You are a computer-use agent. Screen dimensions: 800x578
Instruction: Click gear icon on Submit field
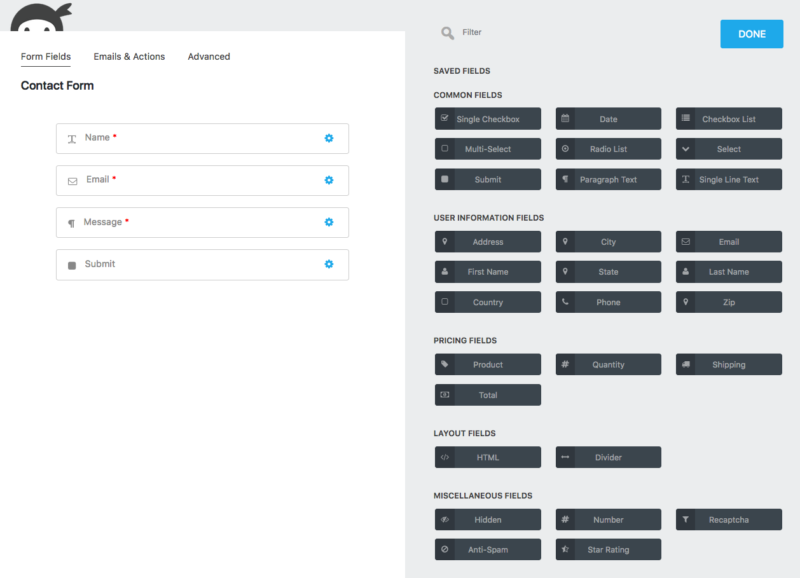click(328, 264)
